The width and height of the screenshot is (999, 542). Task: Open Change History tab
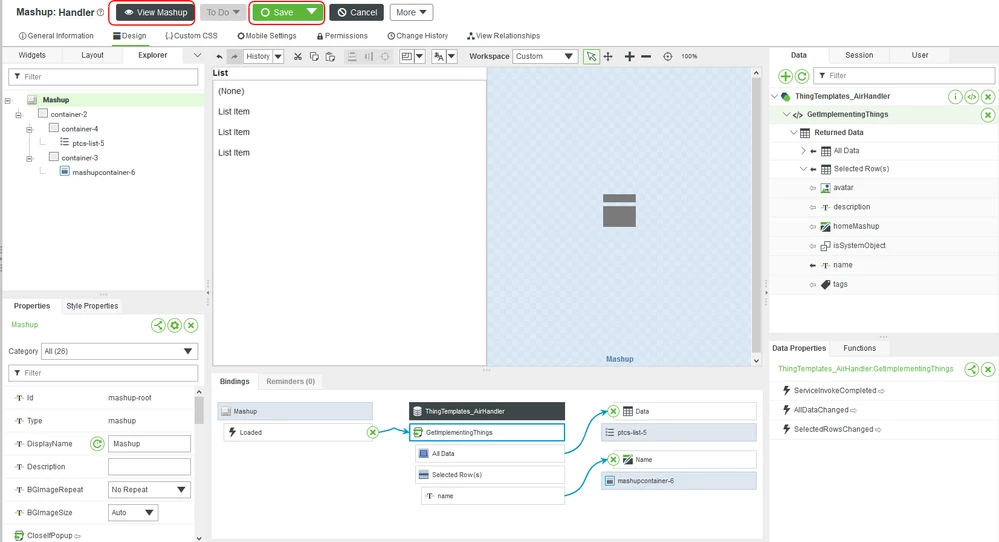417,36
